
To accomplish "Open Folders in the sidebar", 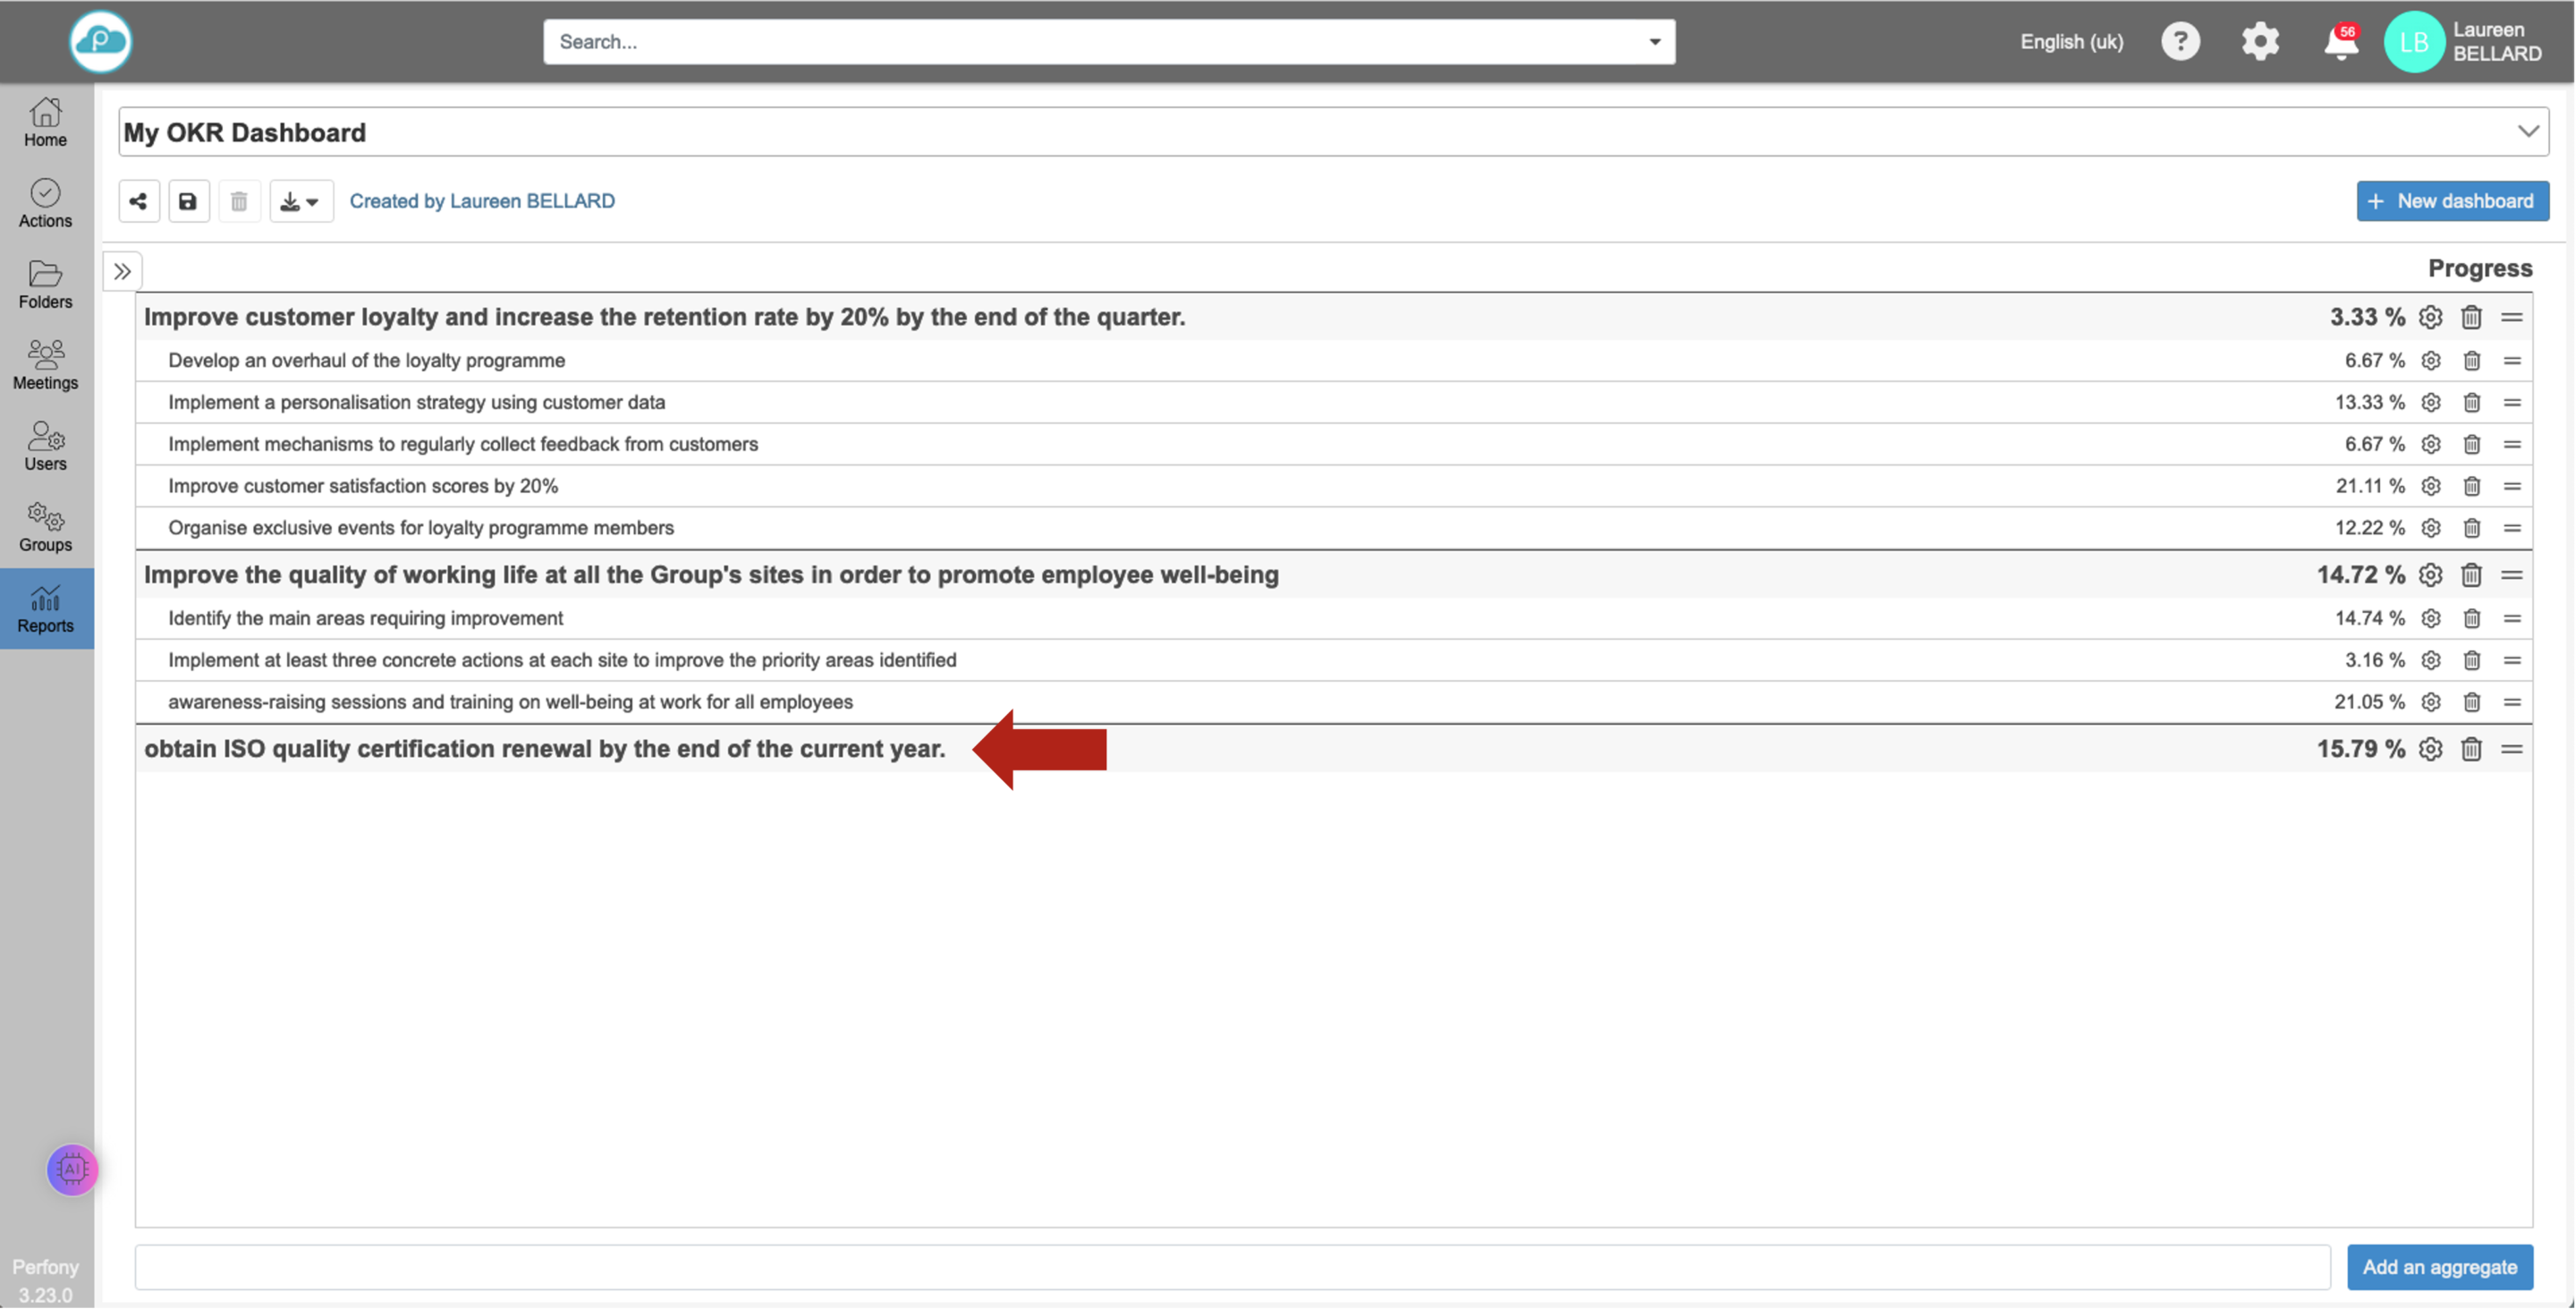I will click(x=46, y=284).
